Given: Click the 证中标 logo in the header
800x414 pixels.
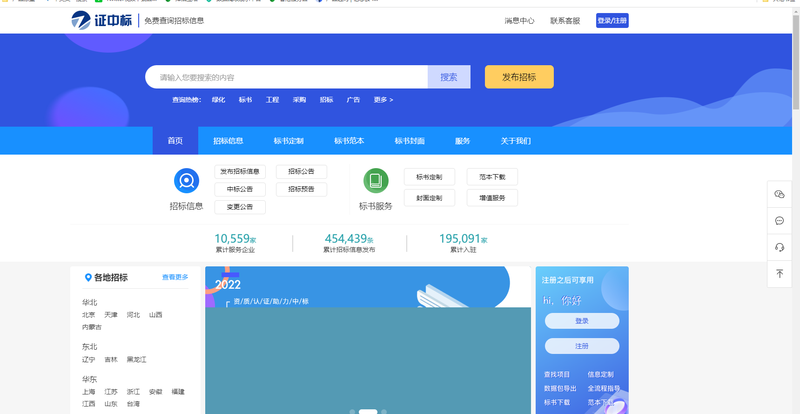Looking at the screenshot, I should tap(102, 20).
